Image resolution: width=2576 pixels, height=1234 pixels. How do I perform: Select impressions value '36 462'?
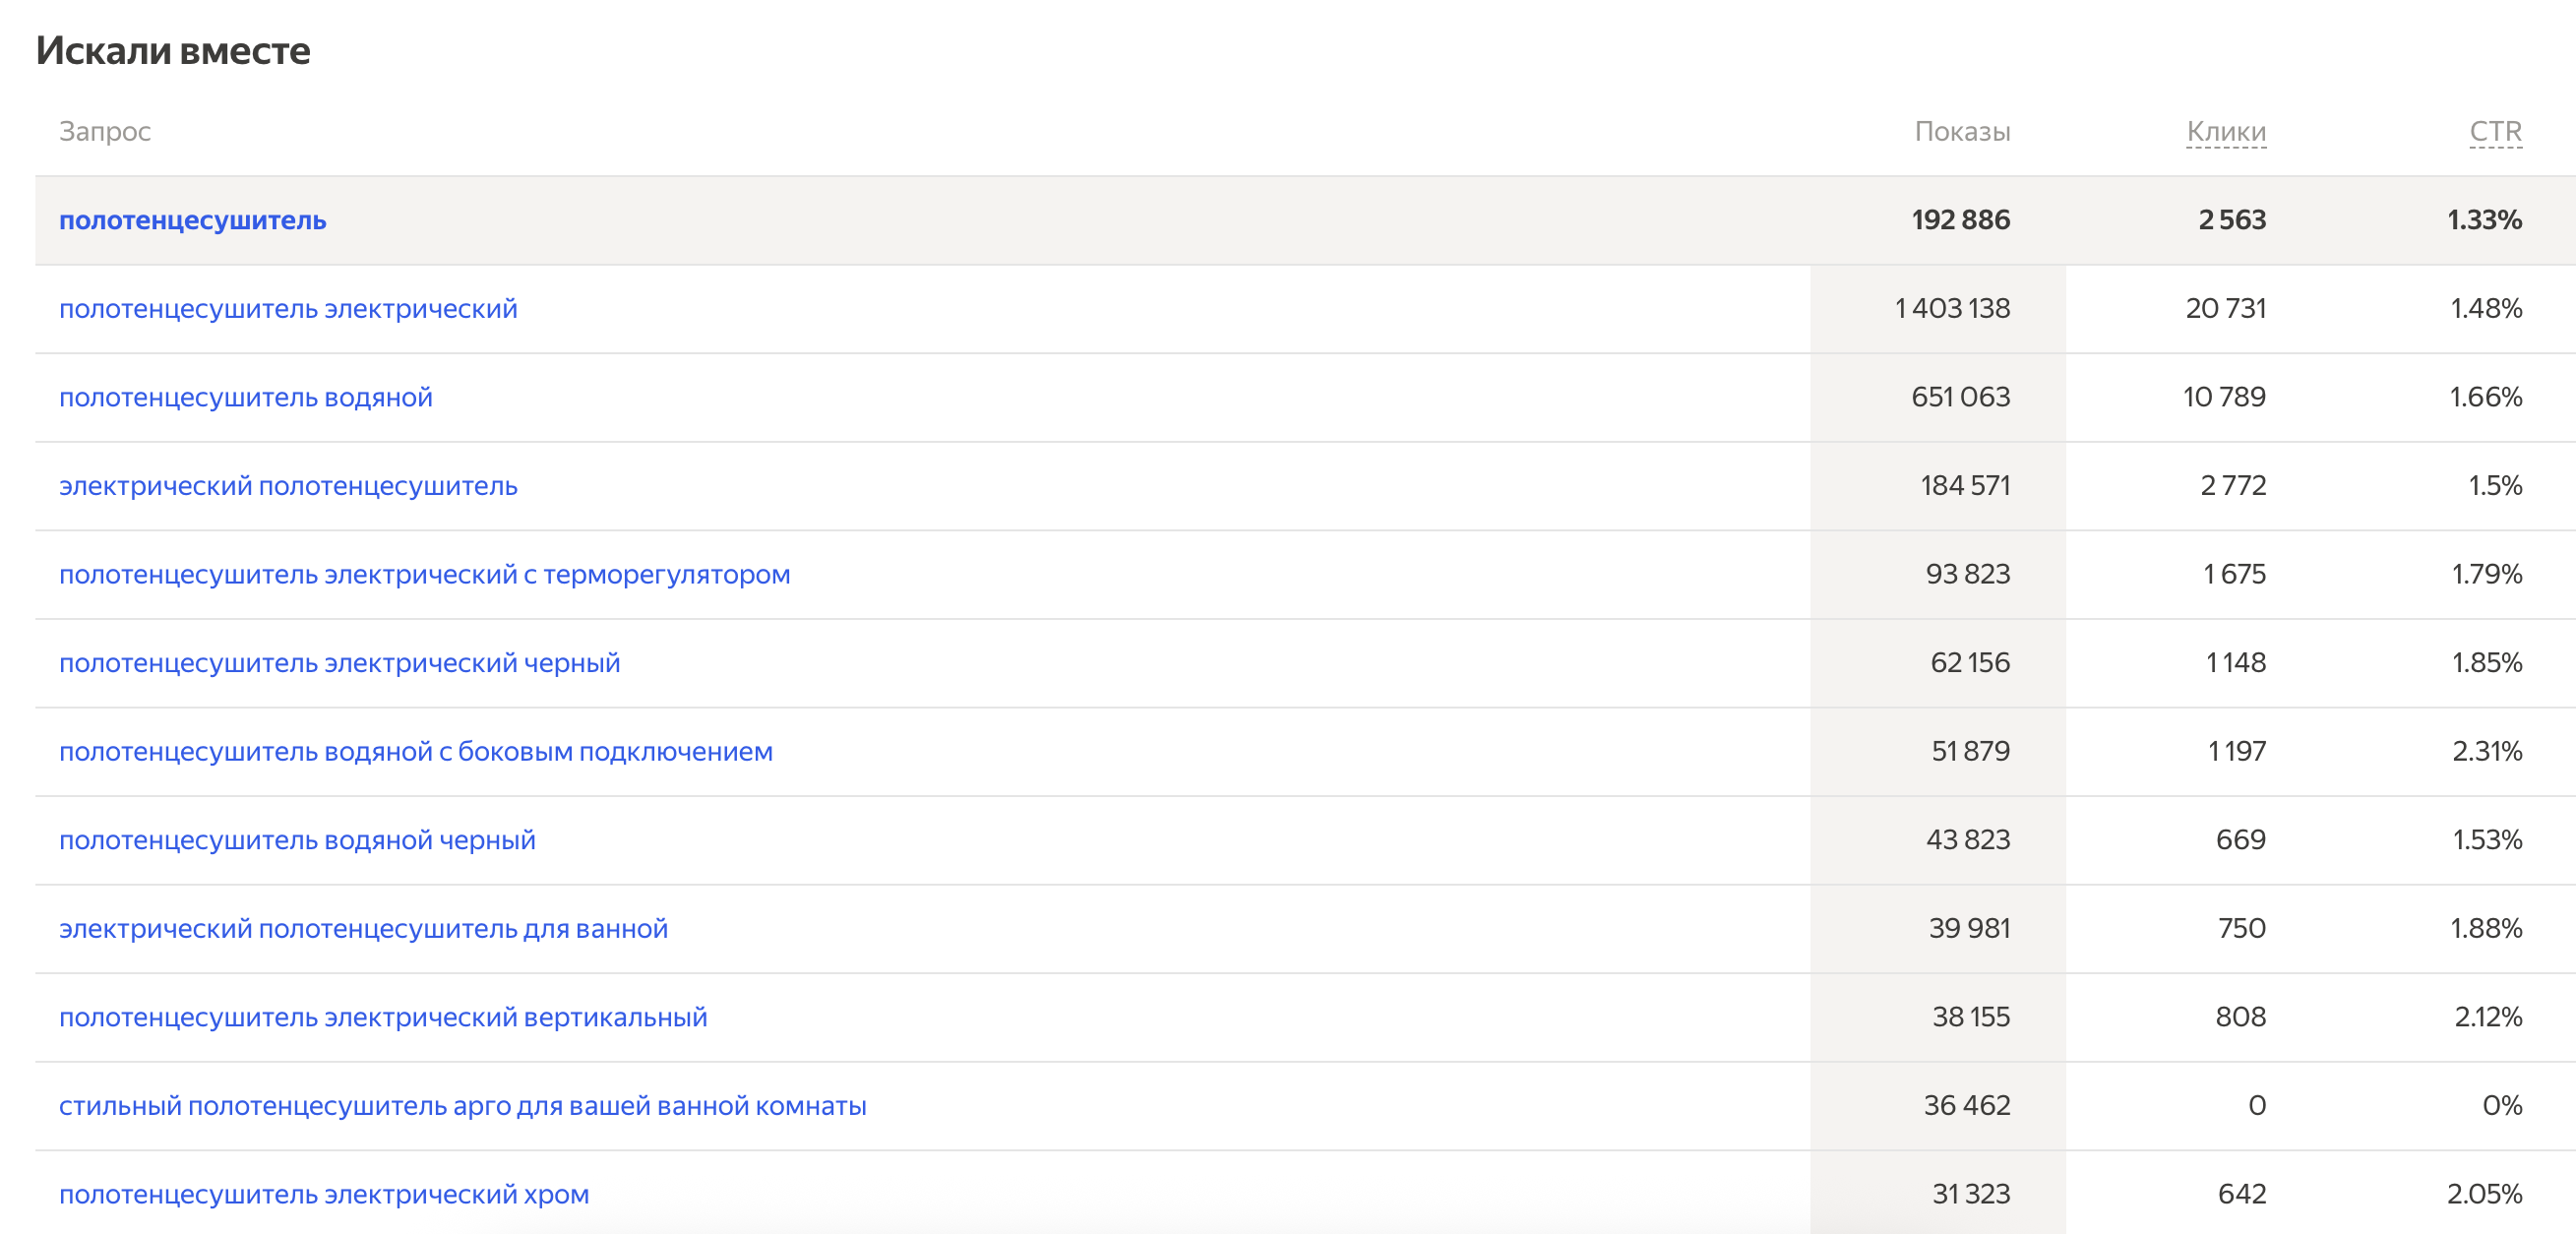point(1967,1106)
